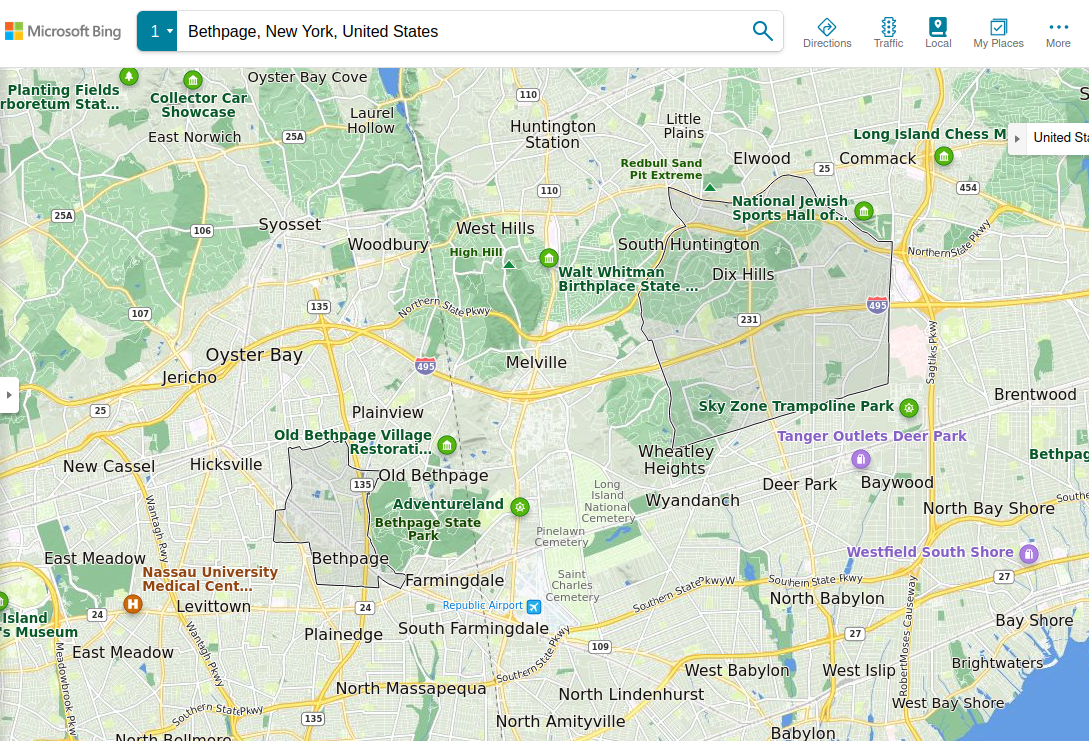Viewport: 1089px width, 741px height.
Task: Click Old Bethpage Village Restoration marker
Action: (x=447, y=444)
